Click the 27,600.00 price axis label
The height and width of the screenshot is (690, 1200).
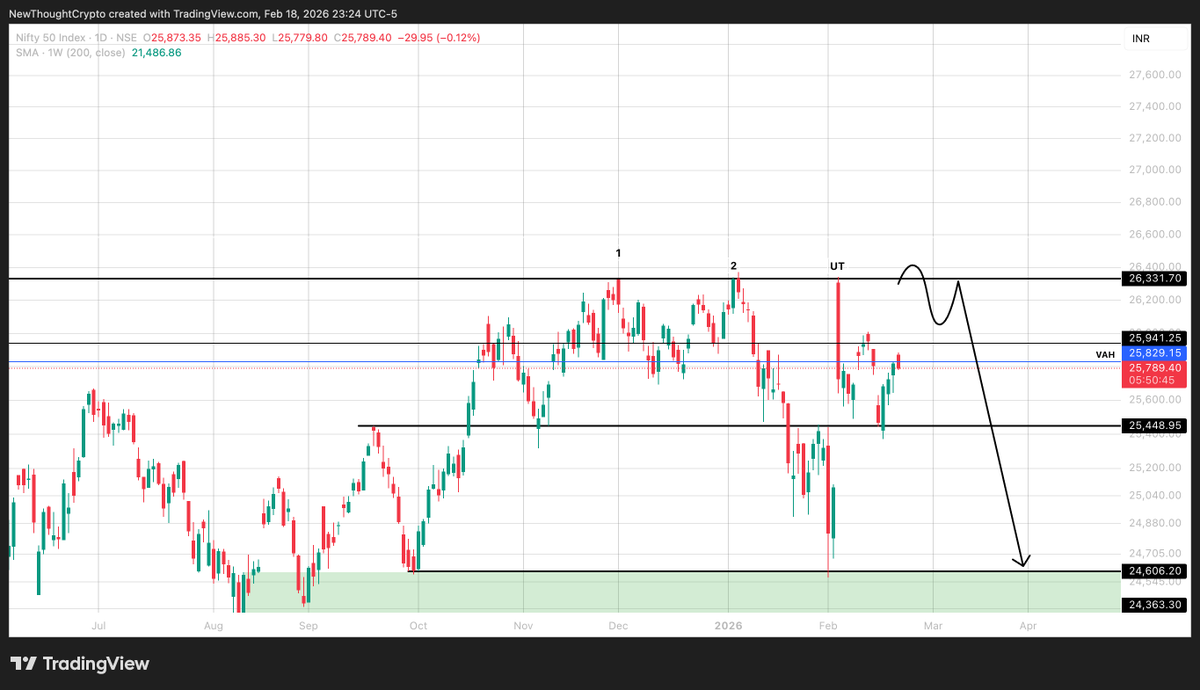[x=1155, y=74]
